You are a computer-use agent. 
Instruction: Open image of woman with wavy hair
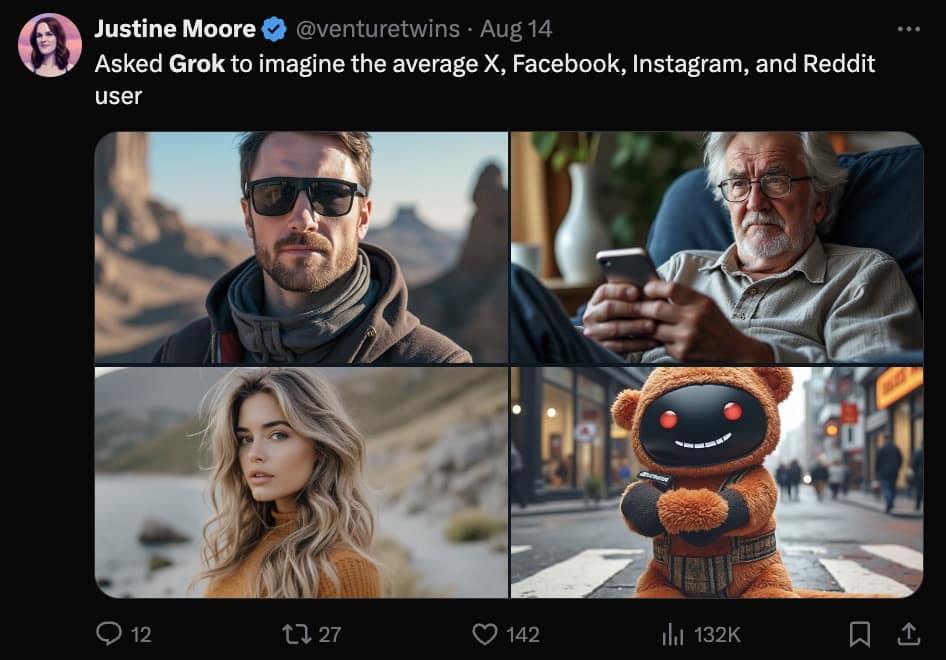click(x=301, y=482)
